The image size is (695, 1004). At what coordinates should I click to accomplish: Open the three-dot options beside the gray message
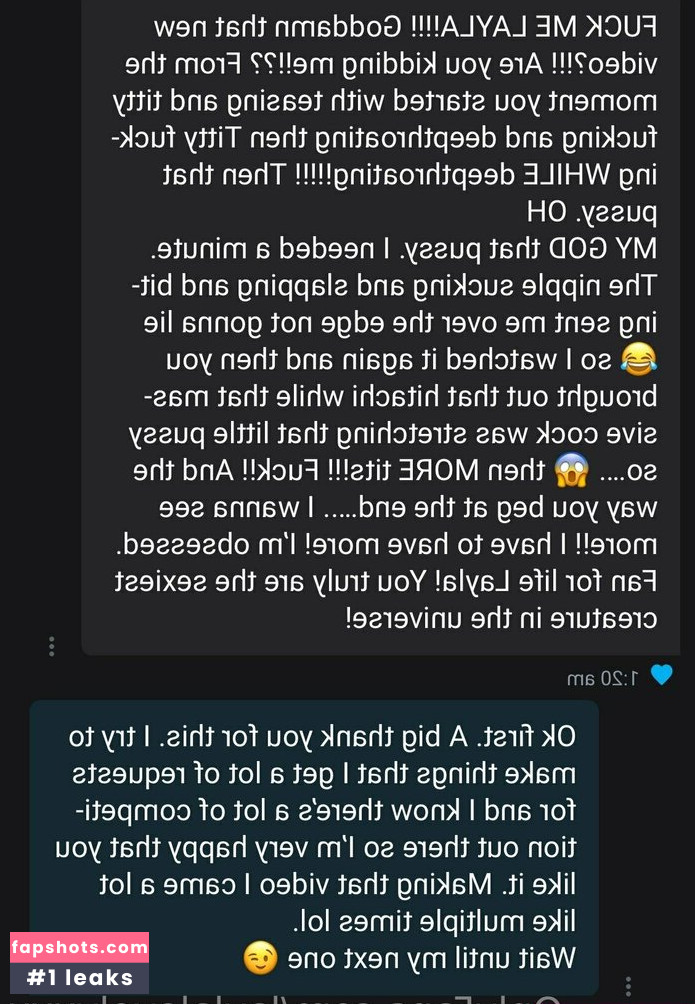tap(52, 646)
